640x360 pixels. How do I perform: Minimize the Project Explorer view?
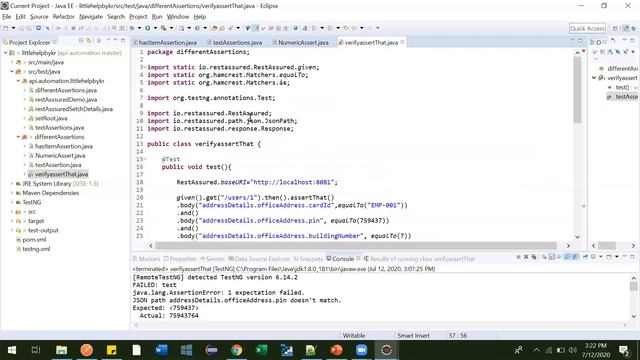coord(115,40)
